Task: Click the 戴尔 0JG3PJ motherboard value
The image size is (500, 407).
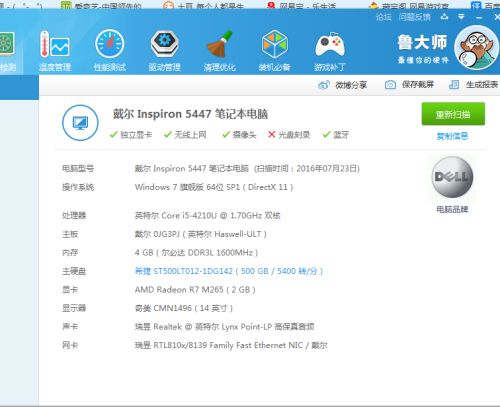Action: (x=201, y=234)
